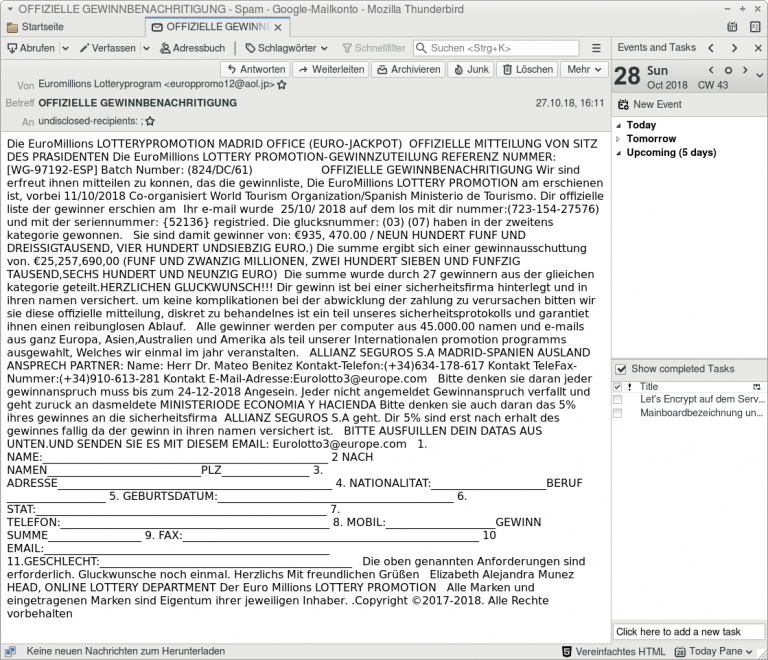Screen dimensions: 768x660
Task: Open the Abrufen dropdown arrow
Action: pos(65,48)
